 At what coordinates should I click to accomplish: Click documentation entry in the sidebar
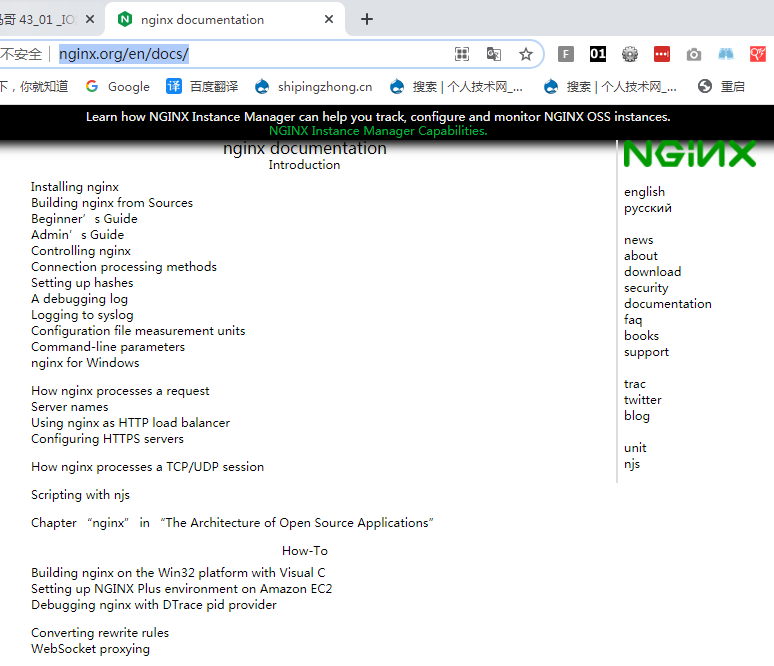click(x=667, y=304)
